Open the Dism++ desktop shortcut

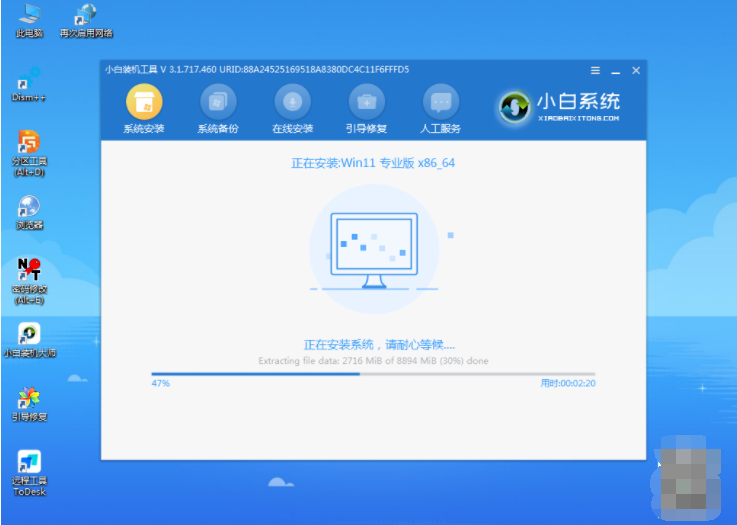point(29,85)
